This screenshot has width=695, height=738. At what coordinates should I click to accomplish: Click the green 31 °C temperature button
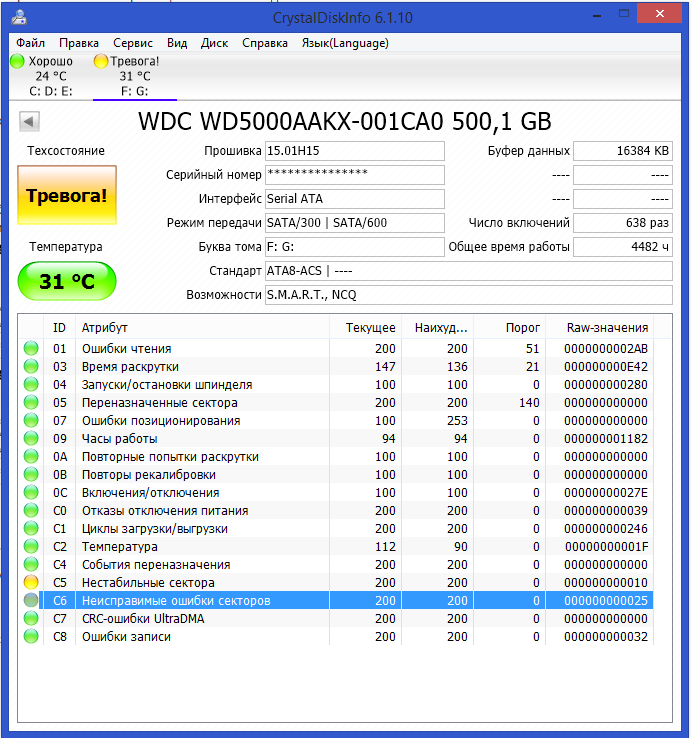(x=67, y=281)
